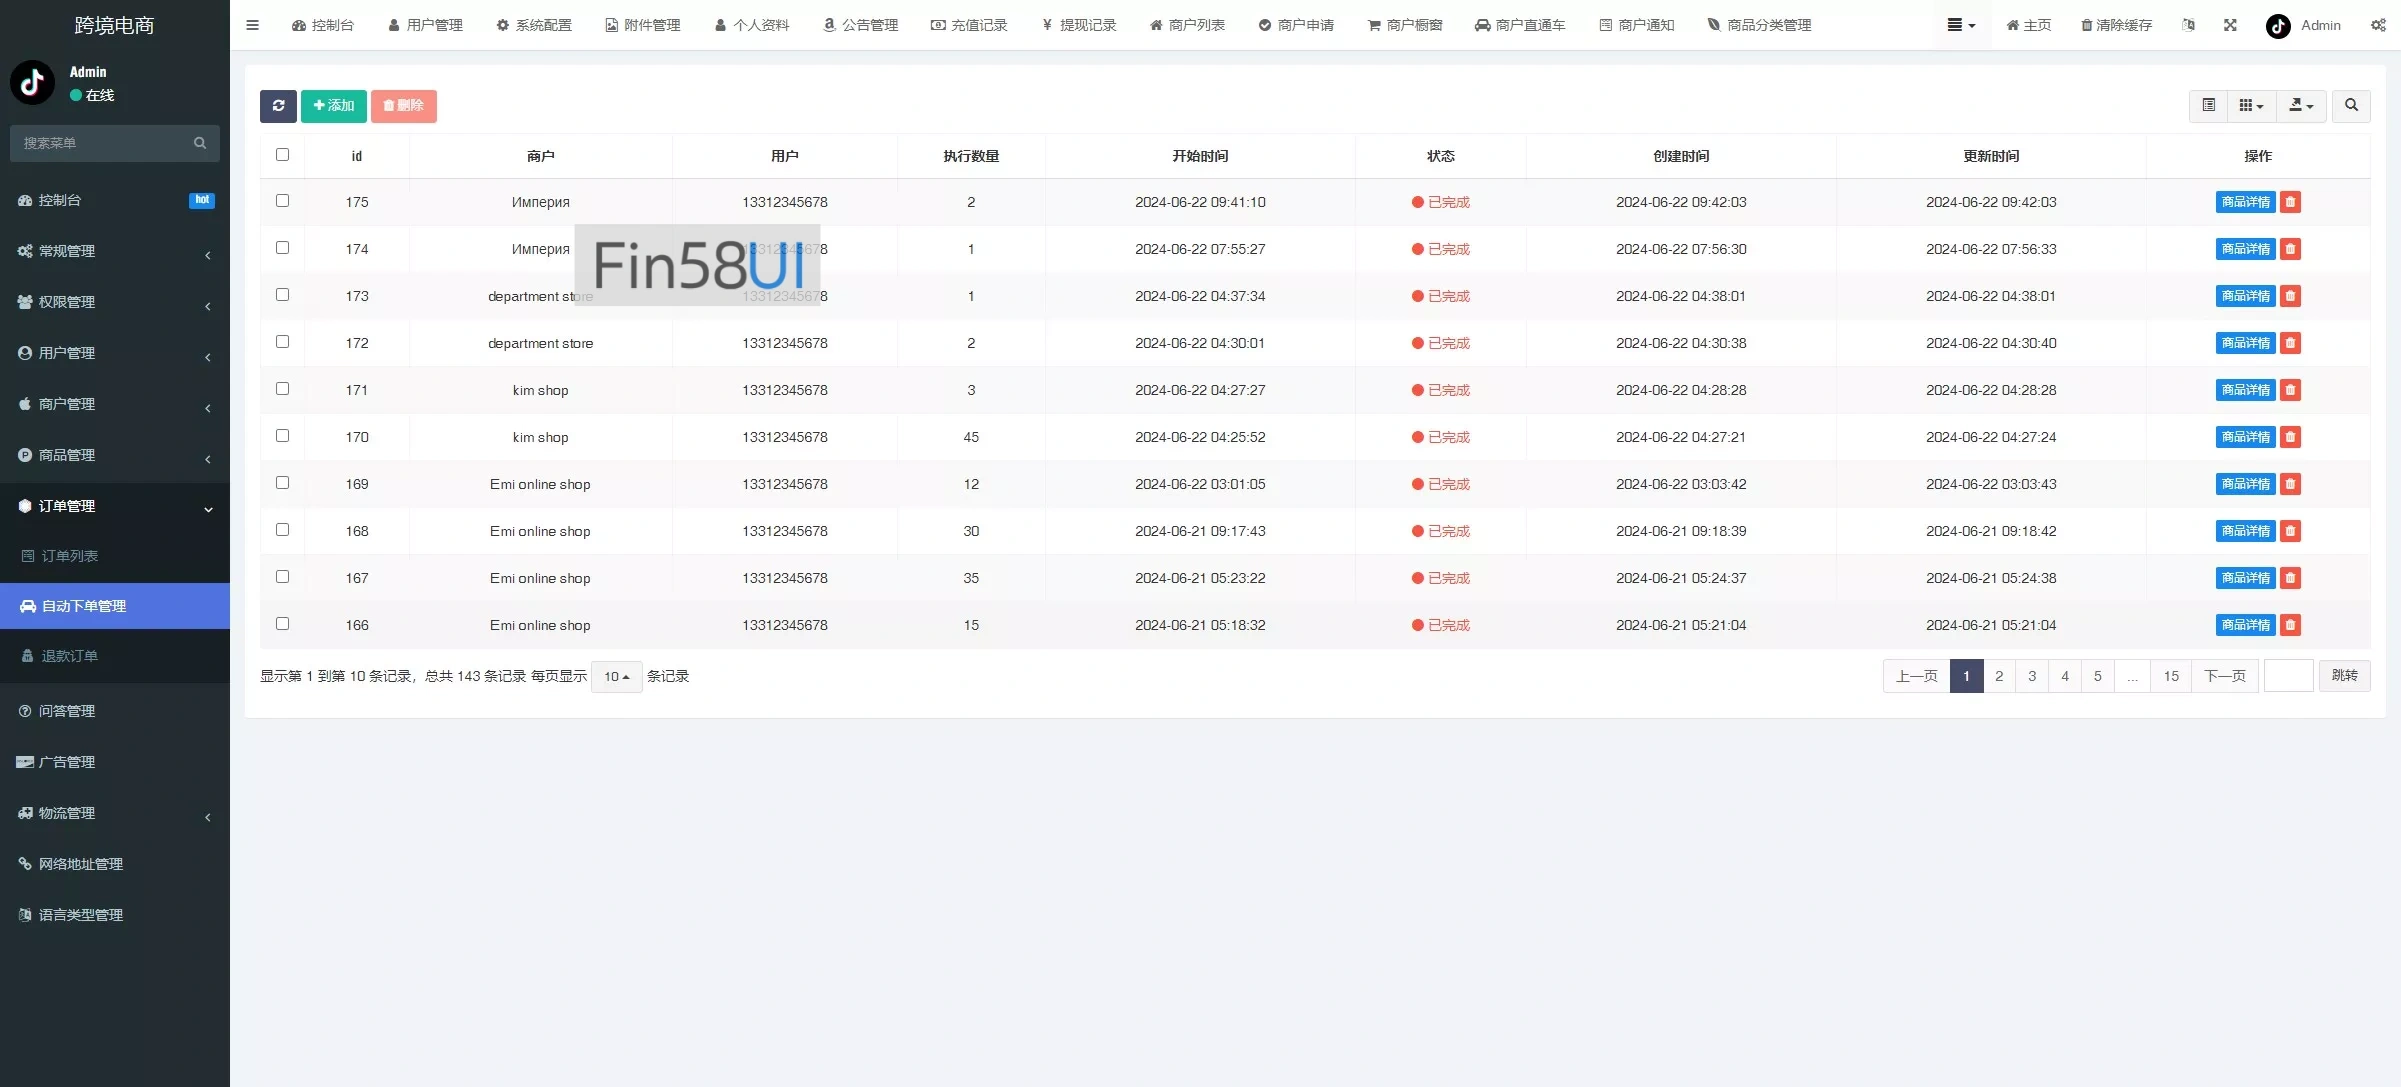Click the sidebar hamburger toggle icon
Screen dimensions: 2401x1087
[253, 25]
